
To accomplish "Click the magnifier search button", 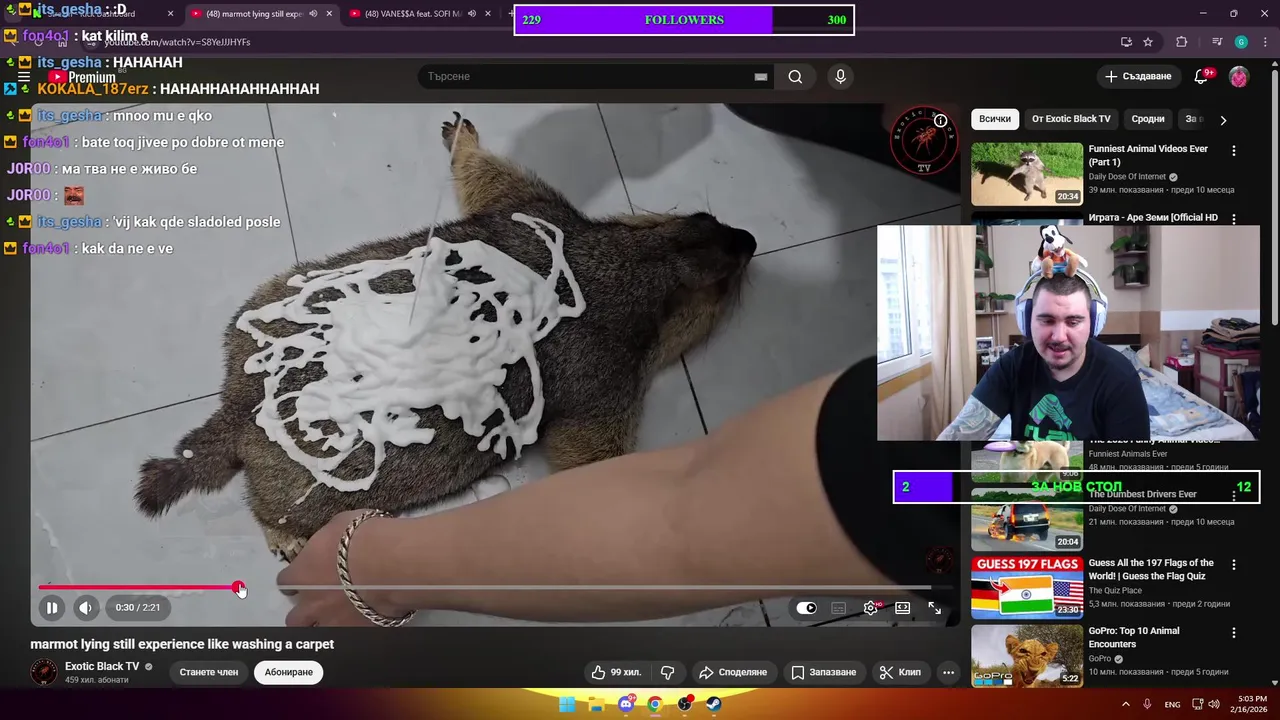I will point(795,76).
